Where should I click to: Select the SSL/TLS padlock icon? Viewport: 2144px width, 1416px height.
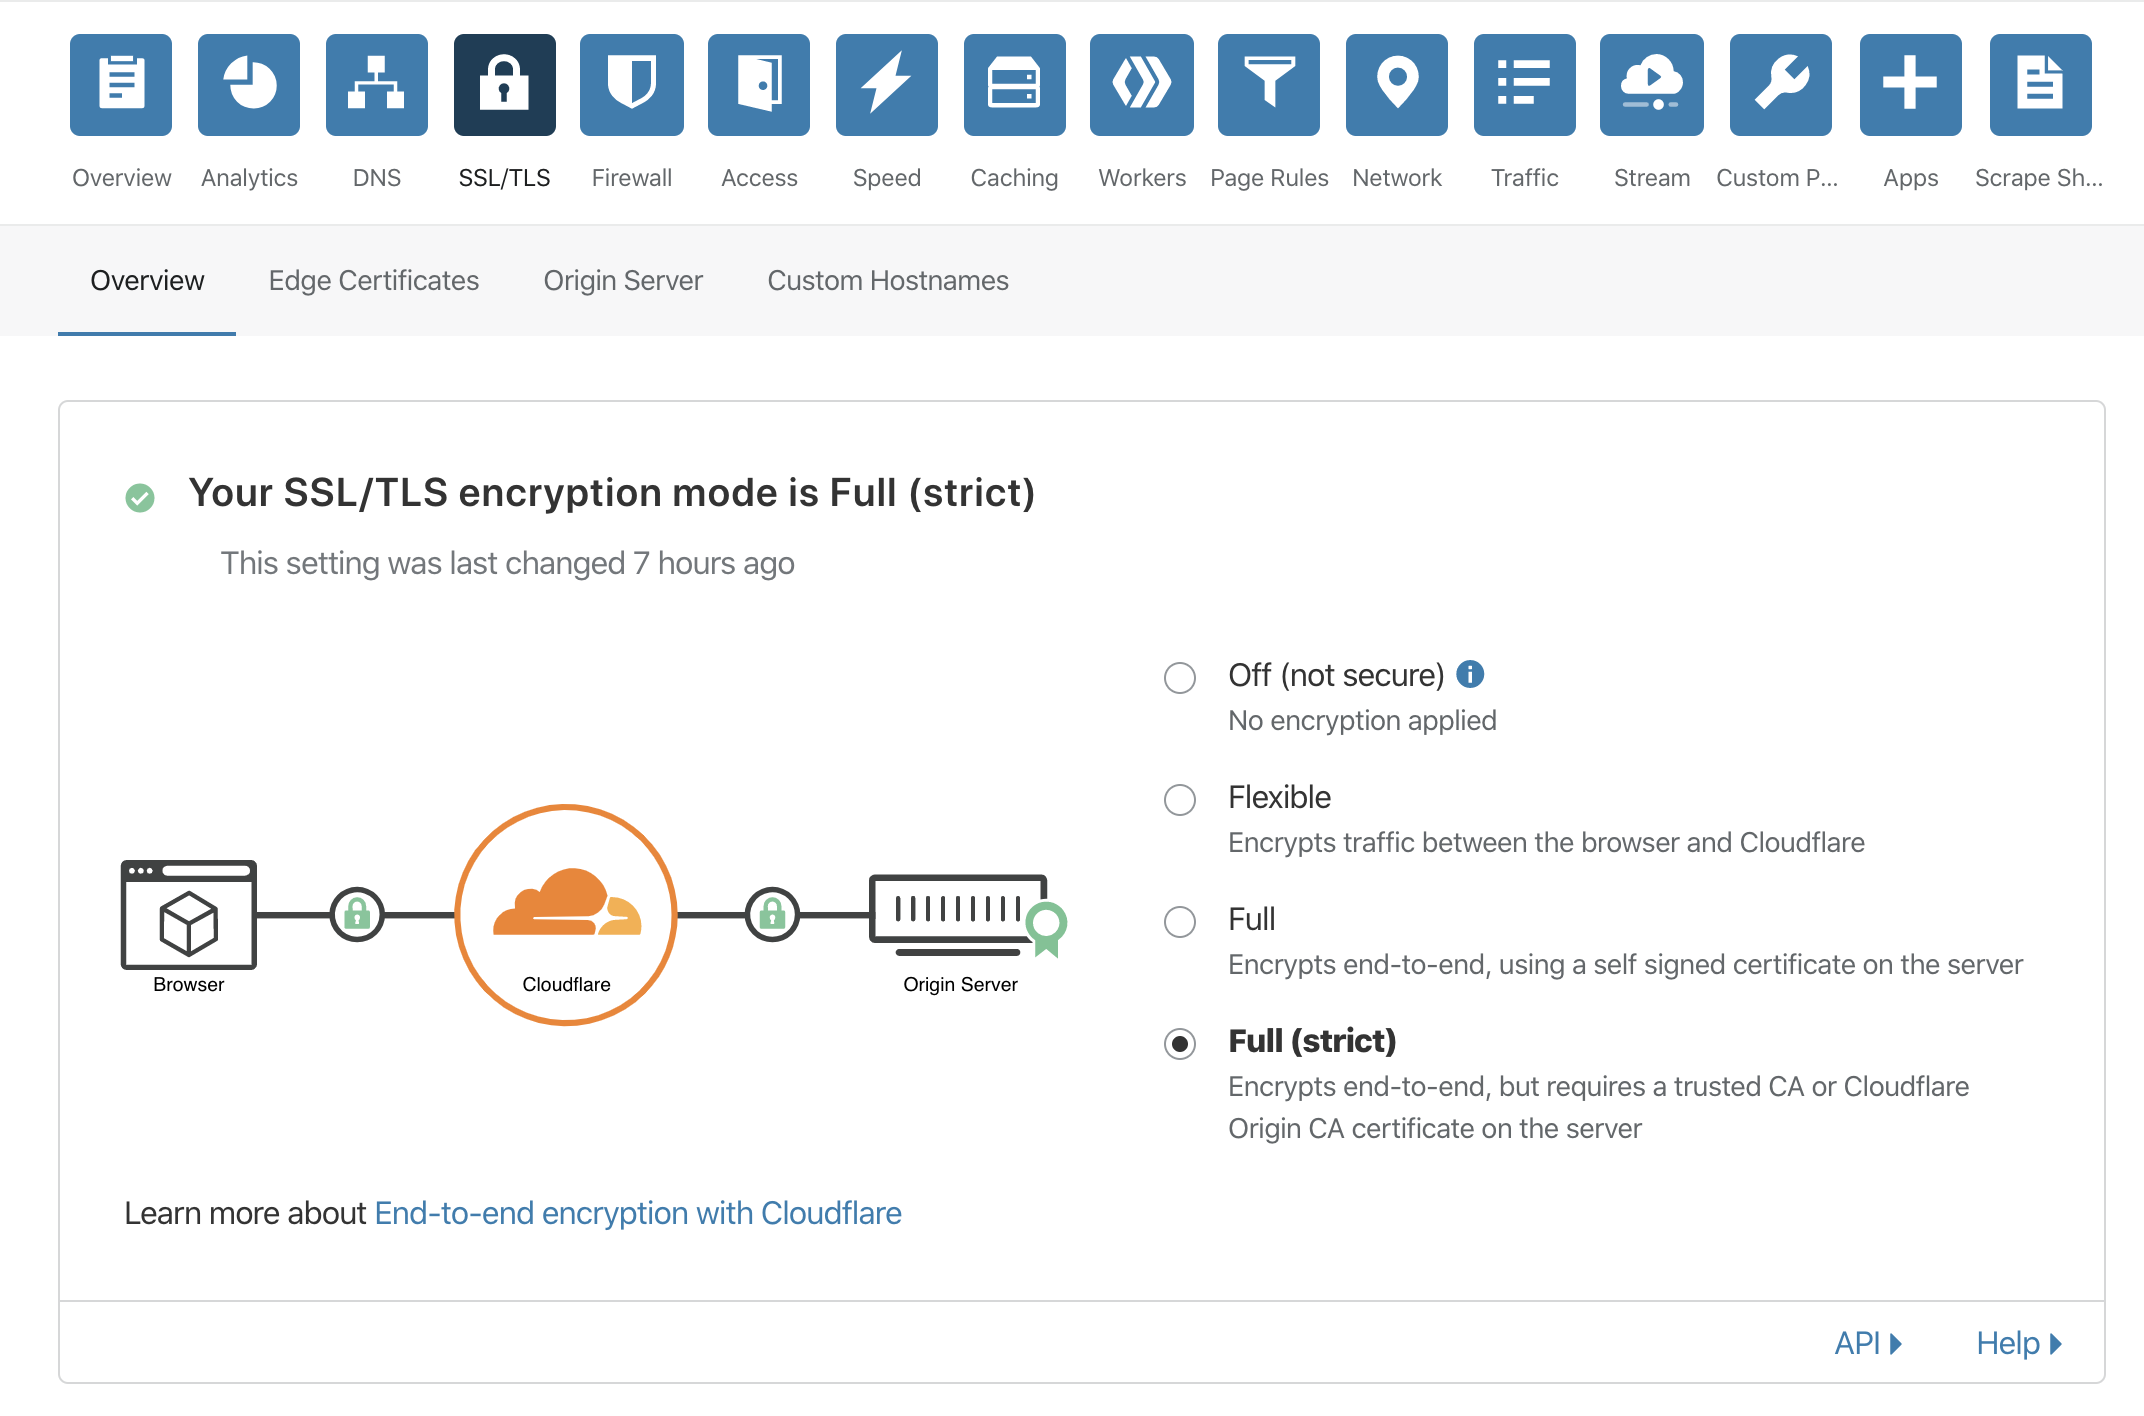tap(505, 85)
